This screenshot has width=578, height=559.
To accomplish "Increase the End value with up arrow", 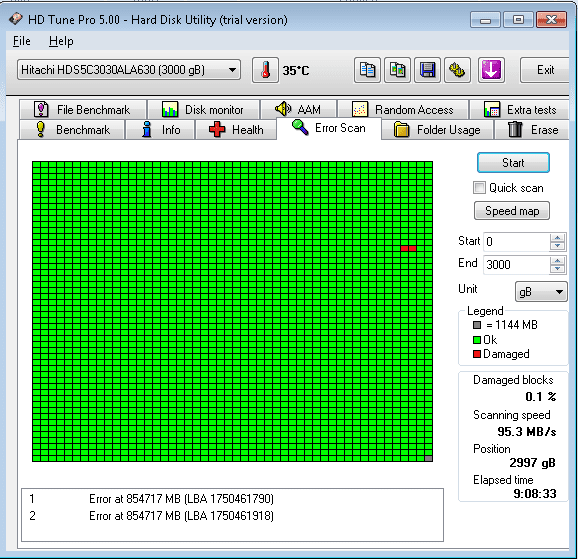I will (x=557, y=261).
